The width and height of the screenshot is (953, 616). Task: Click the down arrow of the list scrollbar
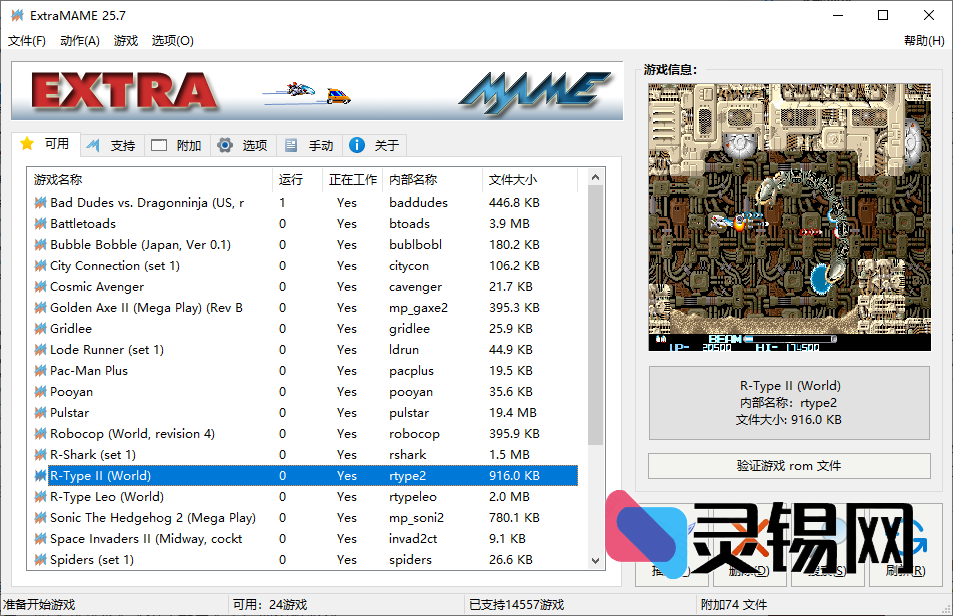coord(597,560)
